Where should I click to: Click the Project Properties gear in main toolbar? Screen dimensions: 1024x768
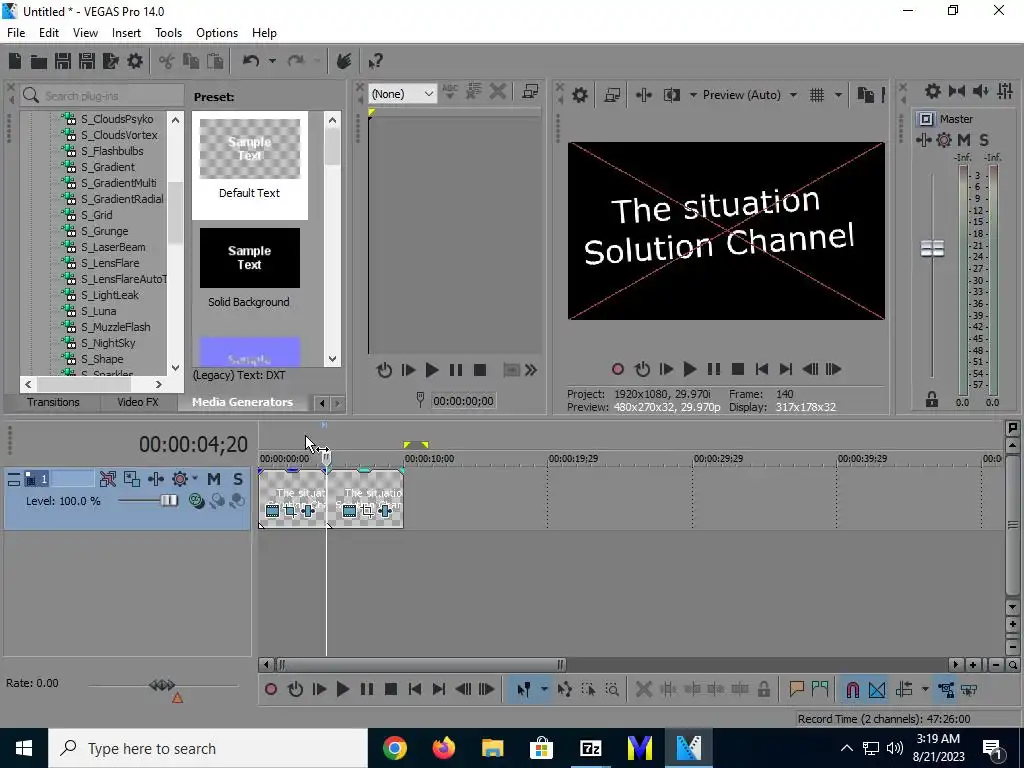click(135, 61)
